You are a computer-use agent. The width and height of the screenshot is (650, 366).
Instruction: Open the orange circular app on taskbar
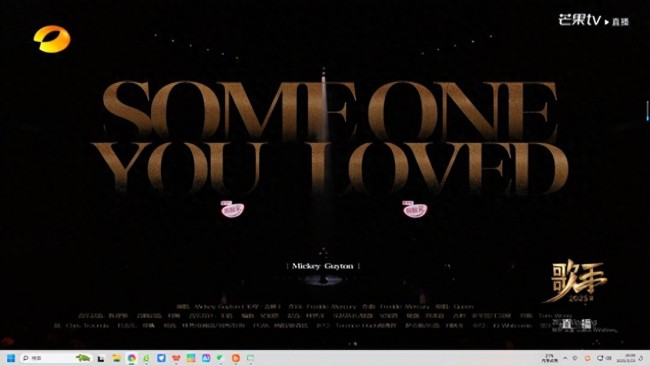[235, 358]
